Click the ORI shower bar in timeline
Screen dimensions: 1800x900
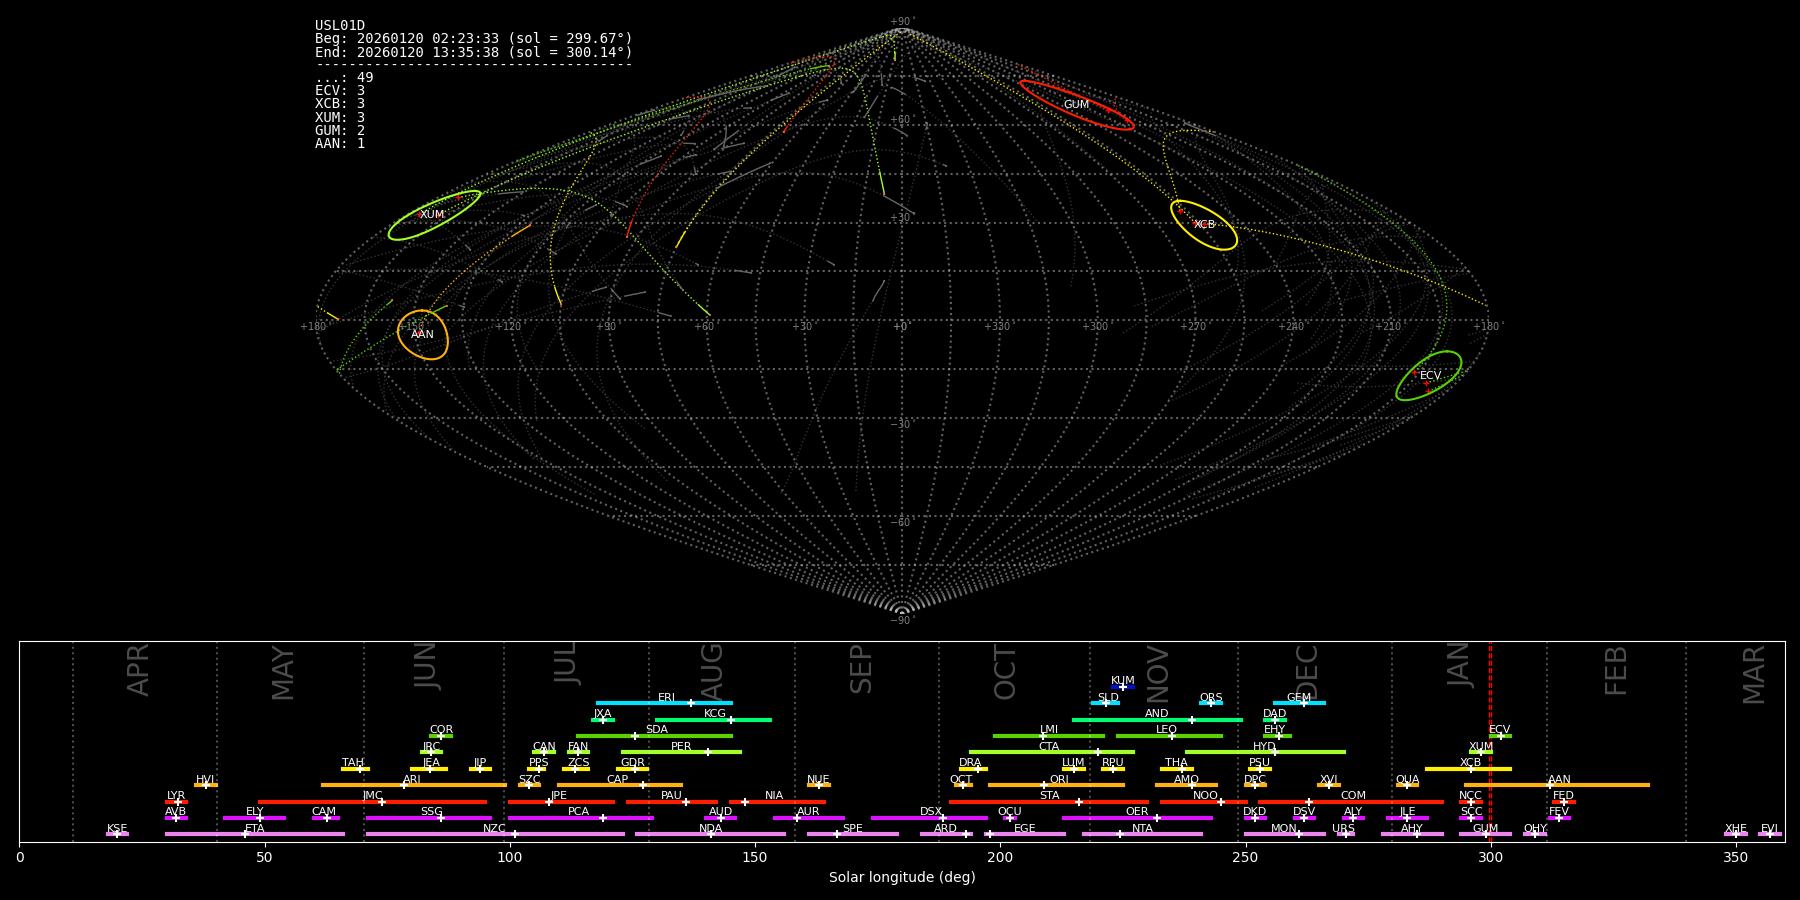pos(1056,785)
